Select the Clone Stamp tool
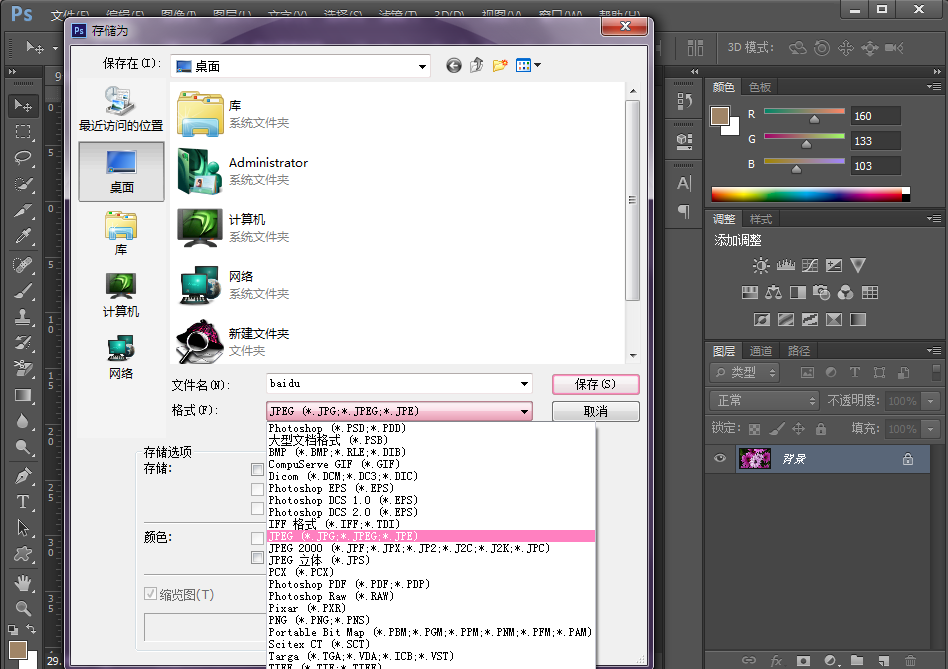Image resolution: width=948 pixels, height=669 pixels. point(23,317)
